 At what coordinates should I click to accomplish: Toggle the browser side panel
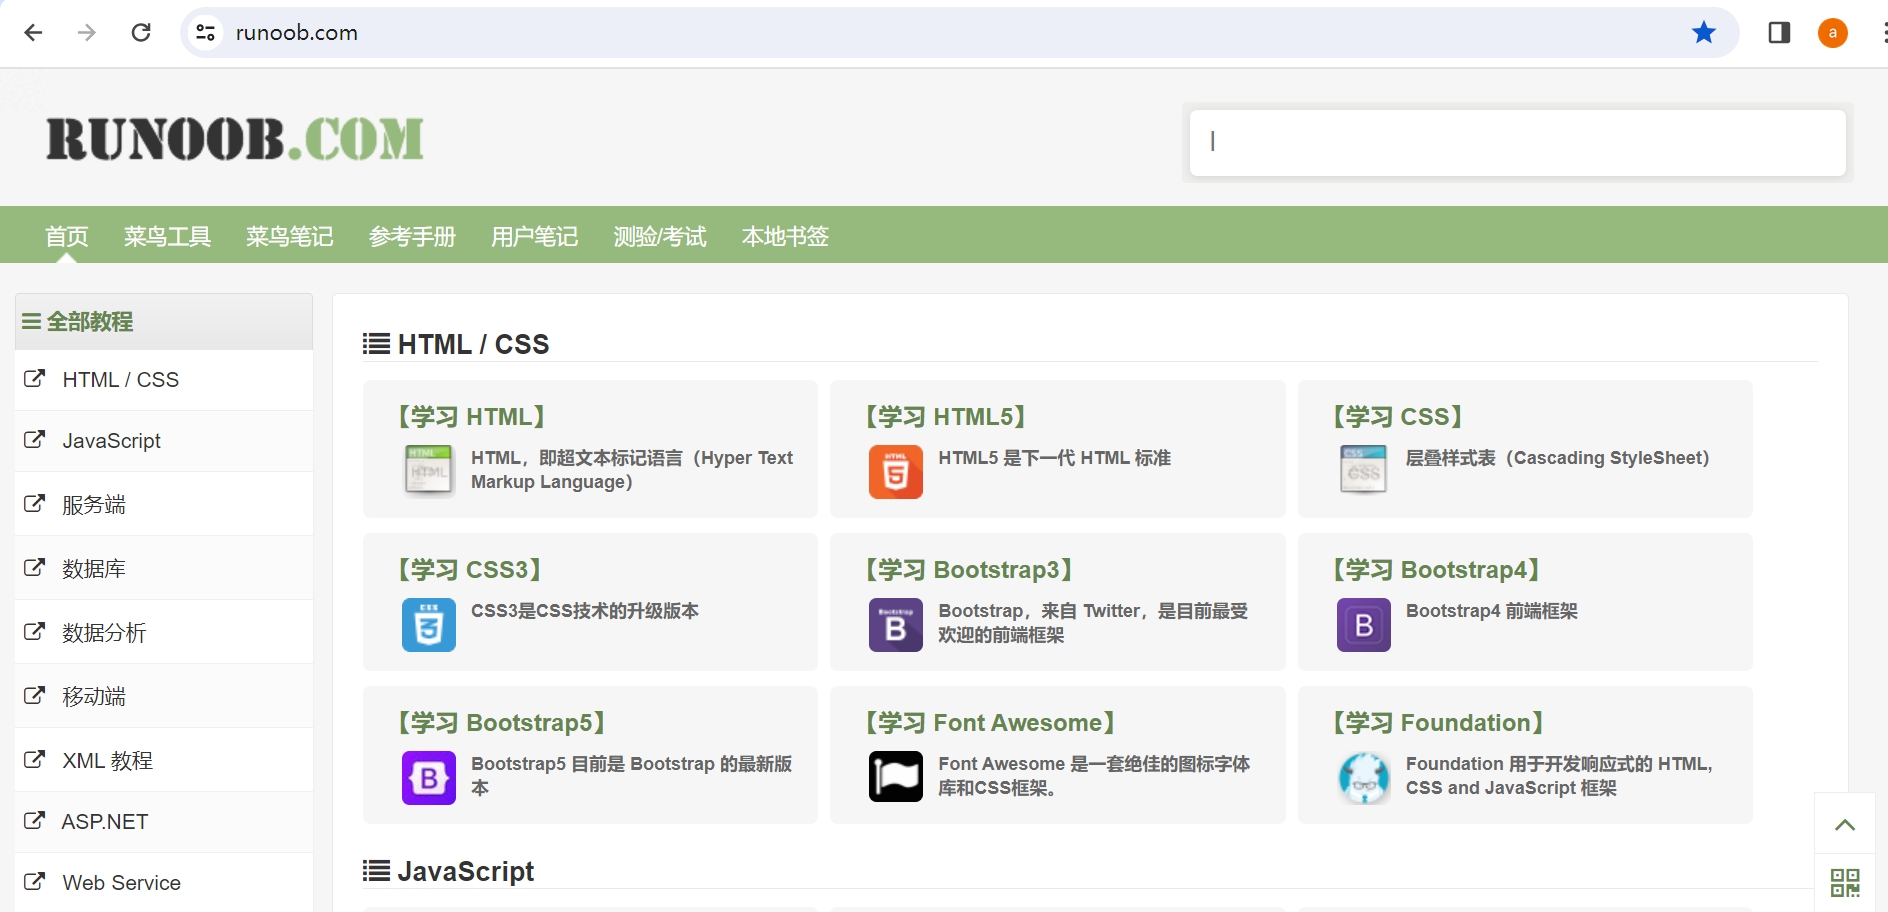click(x=1778, y=33)
